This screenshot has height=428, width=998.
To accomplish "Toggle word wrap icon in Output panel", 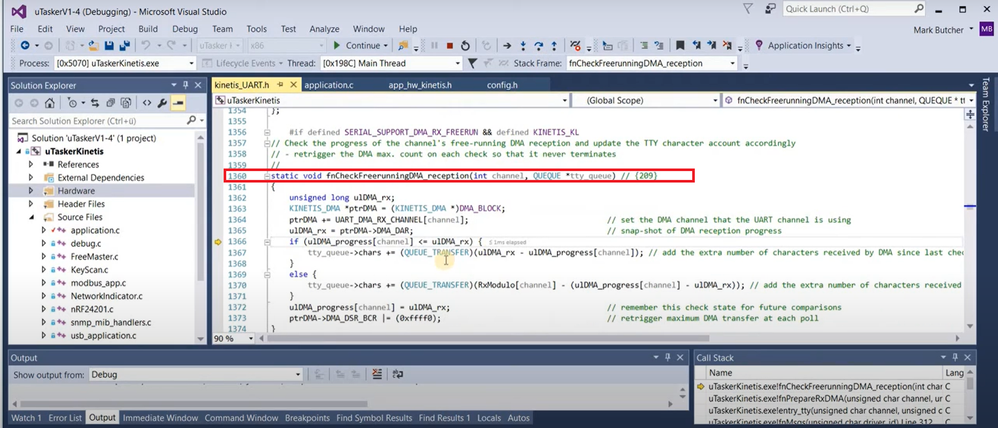I will (x=398, y=374).
